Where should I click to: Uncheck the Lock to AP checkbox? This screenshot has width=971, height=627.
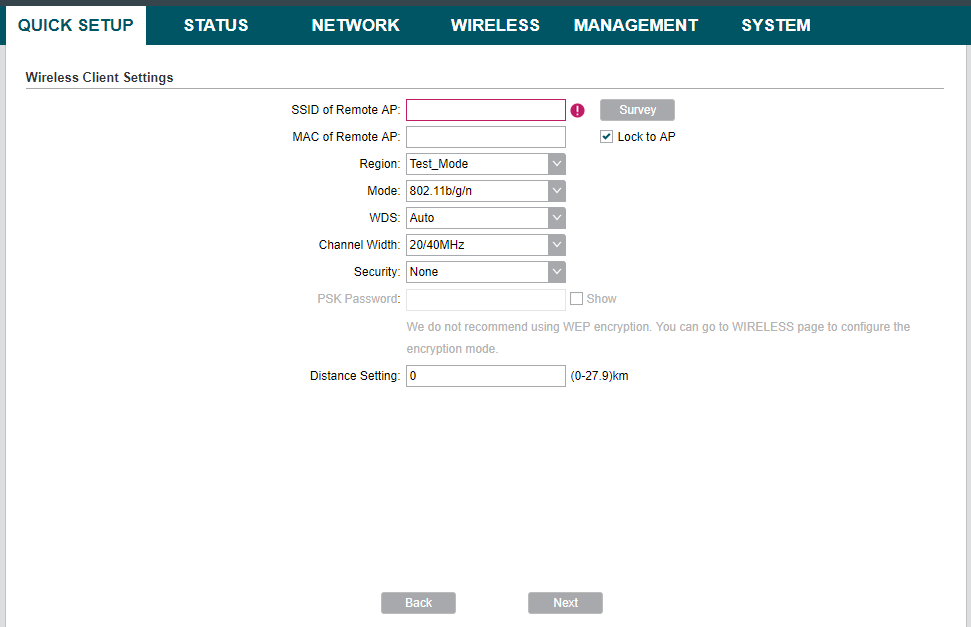(x=606, y=136)
